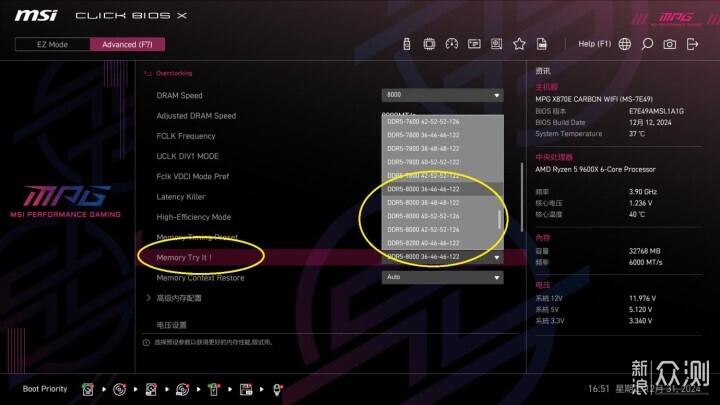Click MPG X870E CARBON WIFI board name
Image resolution: width=720 pixels, height=405 pixels.
click(594, 99)
